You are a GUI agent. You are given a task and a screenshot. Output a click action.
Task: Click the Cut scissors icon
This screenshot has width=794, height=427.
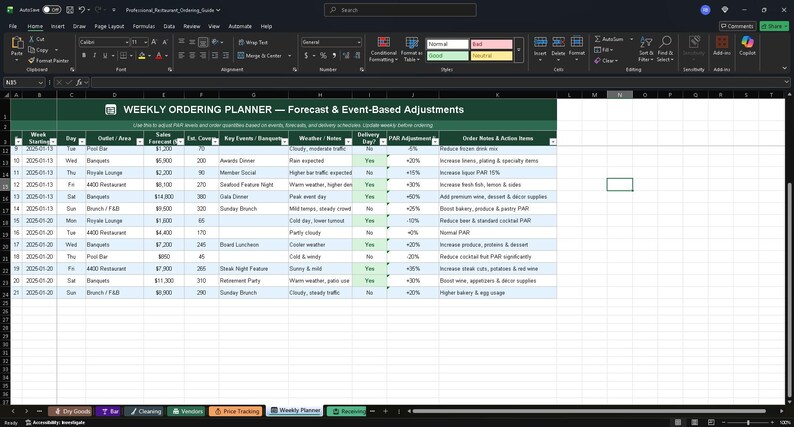[x=32, y=39]
